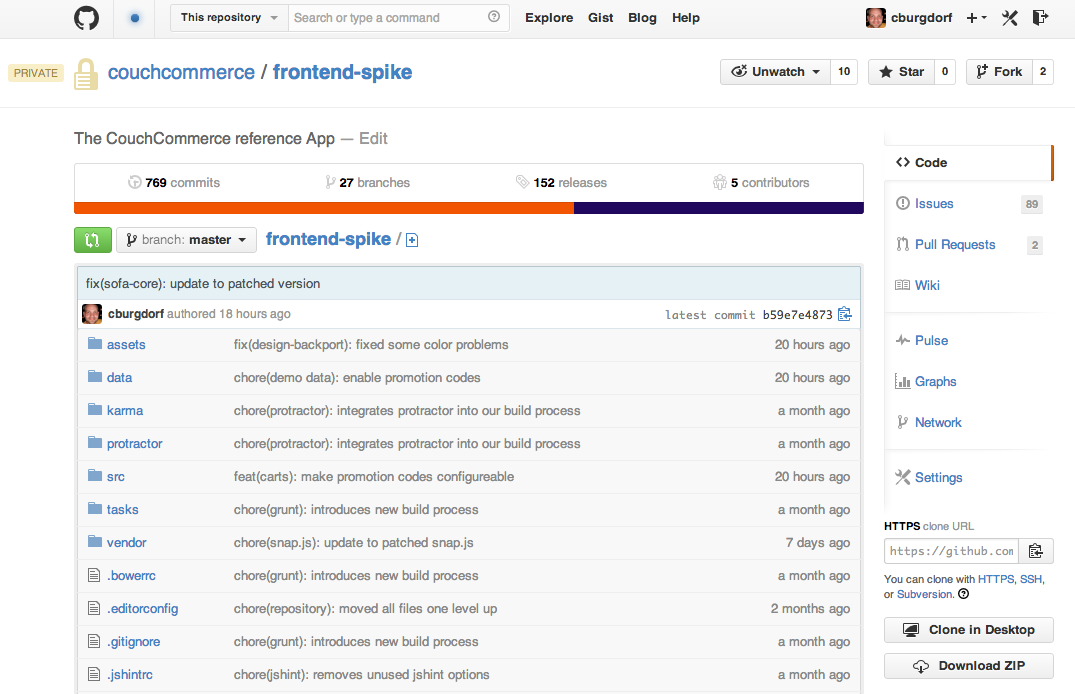Open account settings tools icon in header

pos(1009,18)
